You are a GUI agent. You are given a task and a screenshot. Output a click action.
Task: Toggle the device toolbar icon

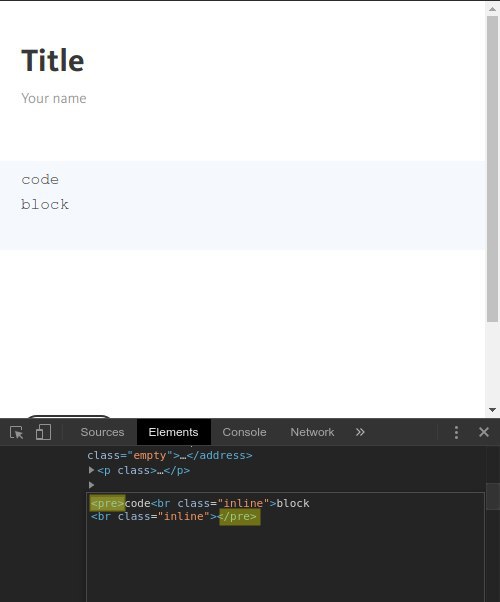(43, 432)
